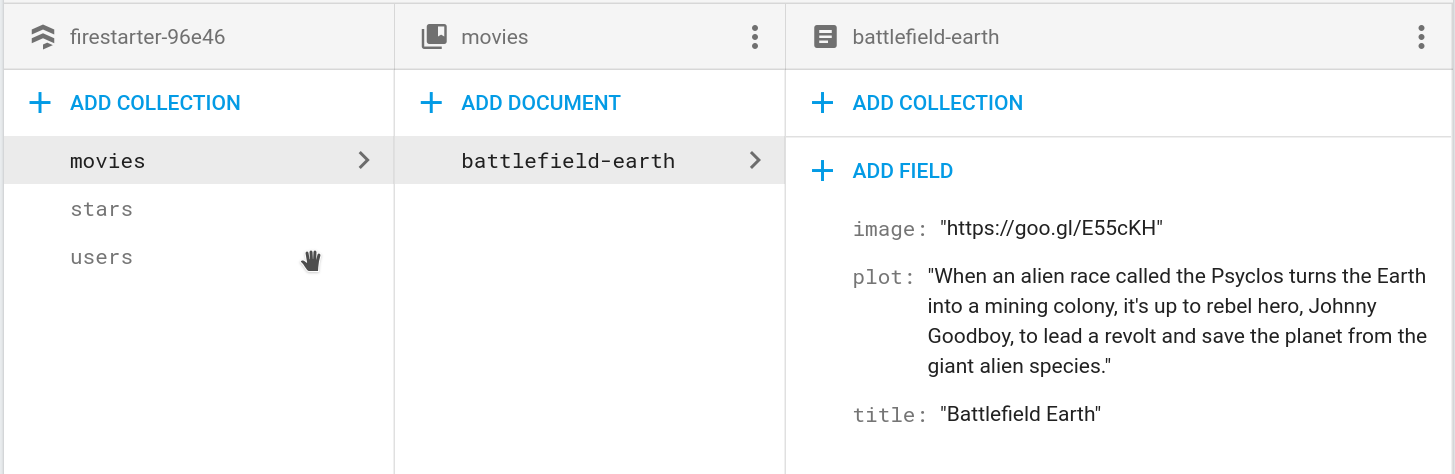This screenshot has width=1455, height=474.
Task: Click the firestarter-96e46 project name
Action: (x=147, y=38)
